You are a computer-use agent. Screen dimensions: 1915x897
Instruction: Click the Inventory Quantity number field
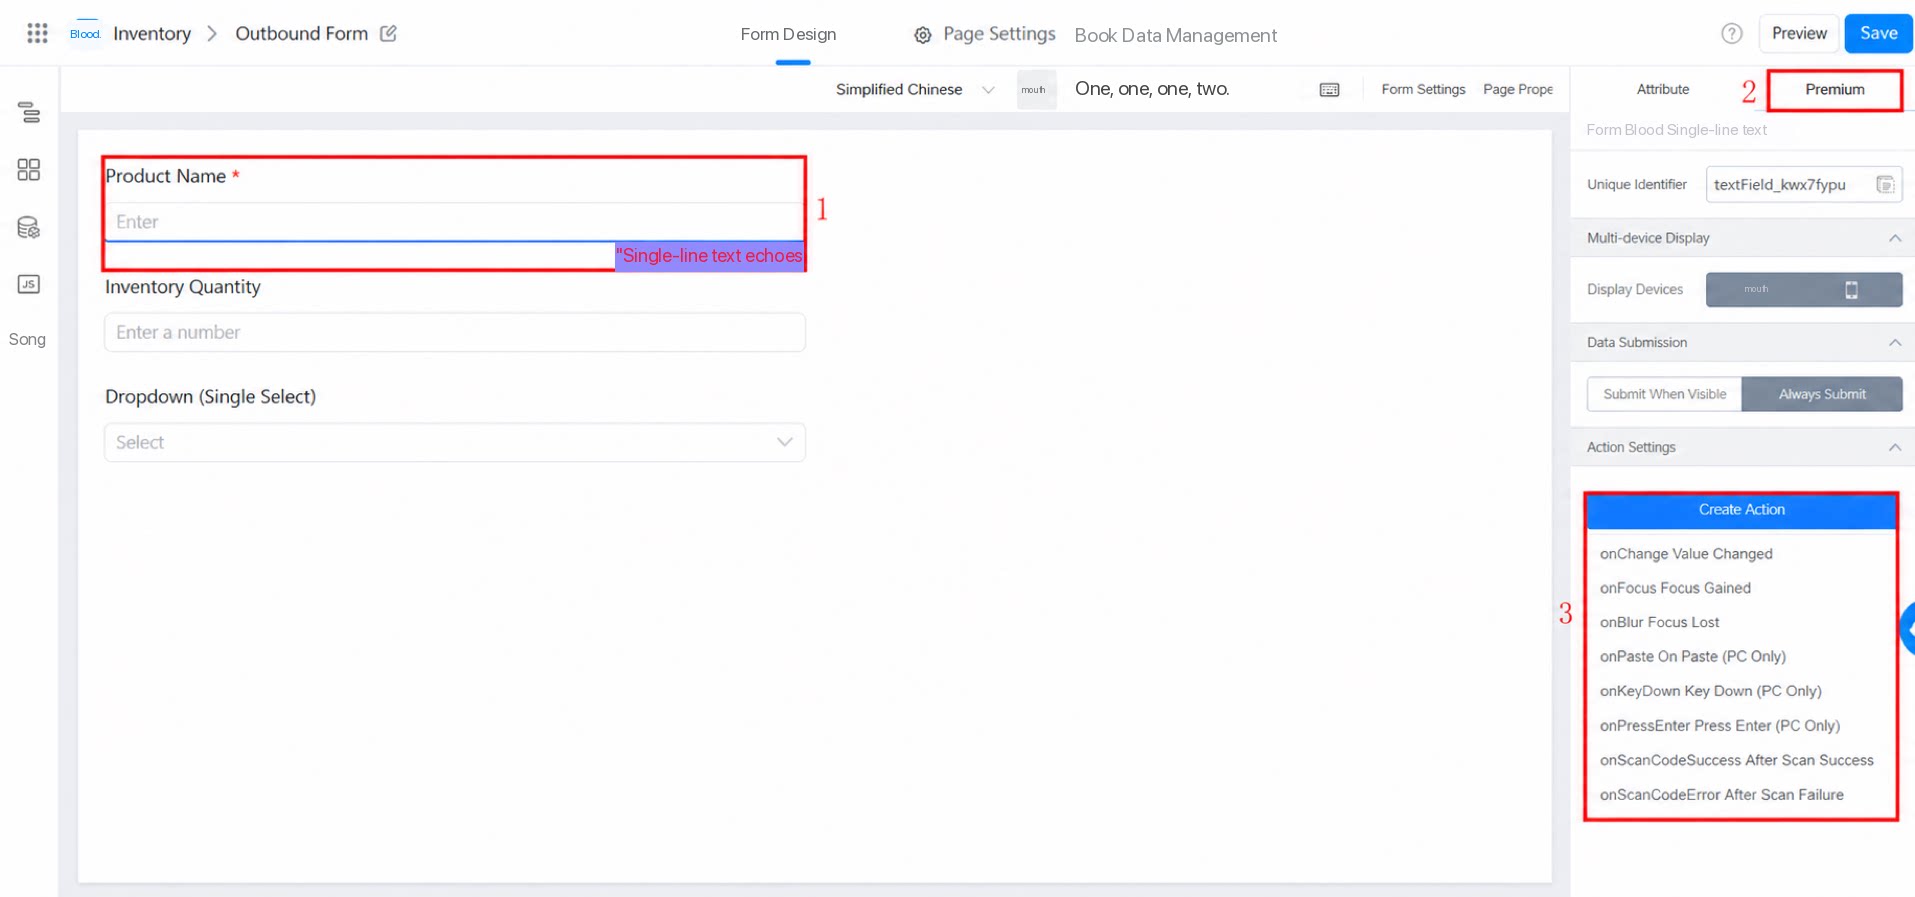click(455, 332)
